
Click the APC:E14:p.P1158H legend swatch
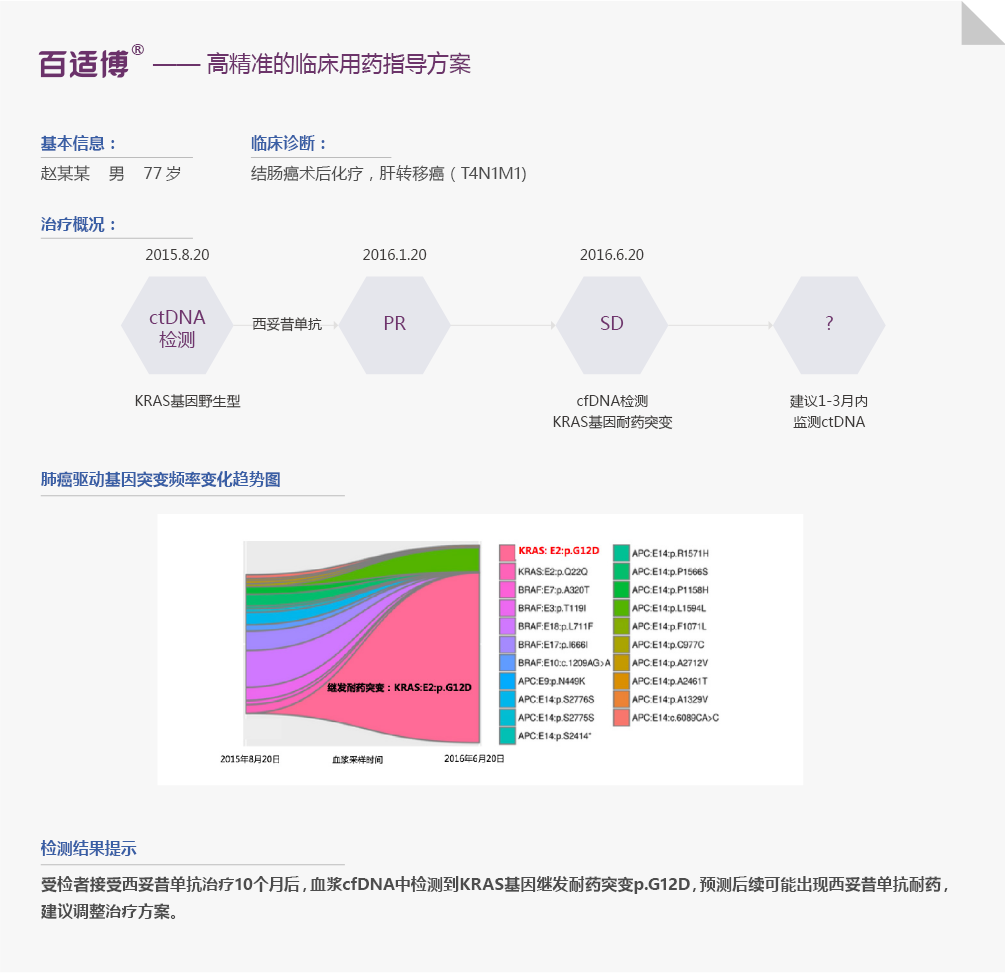[x=621, y=589]
